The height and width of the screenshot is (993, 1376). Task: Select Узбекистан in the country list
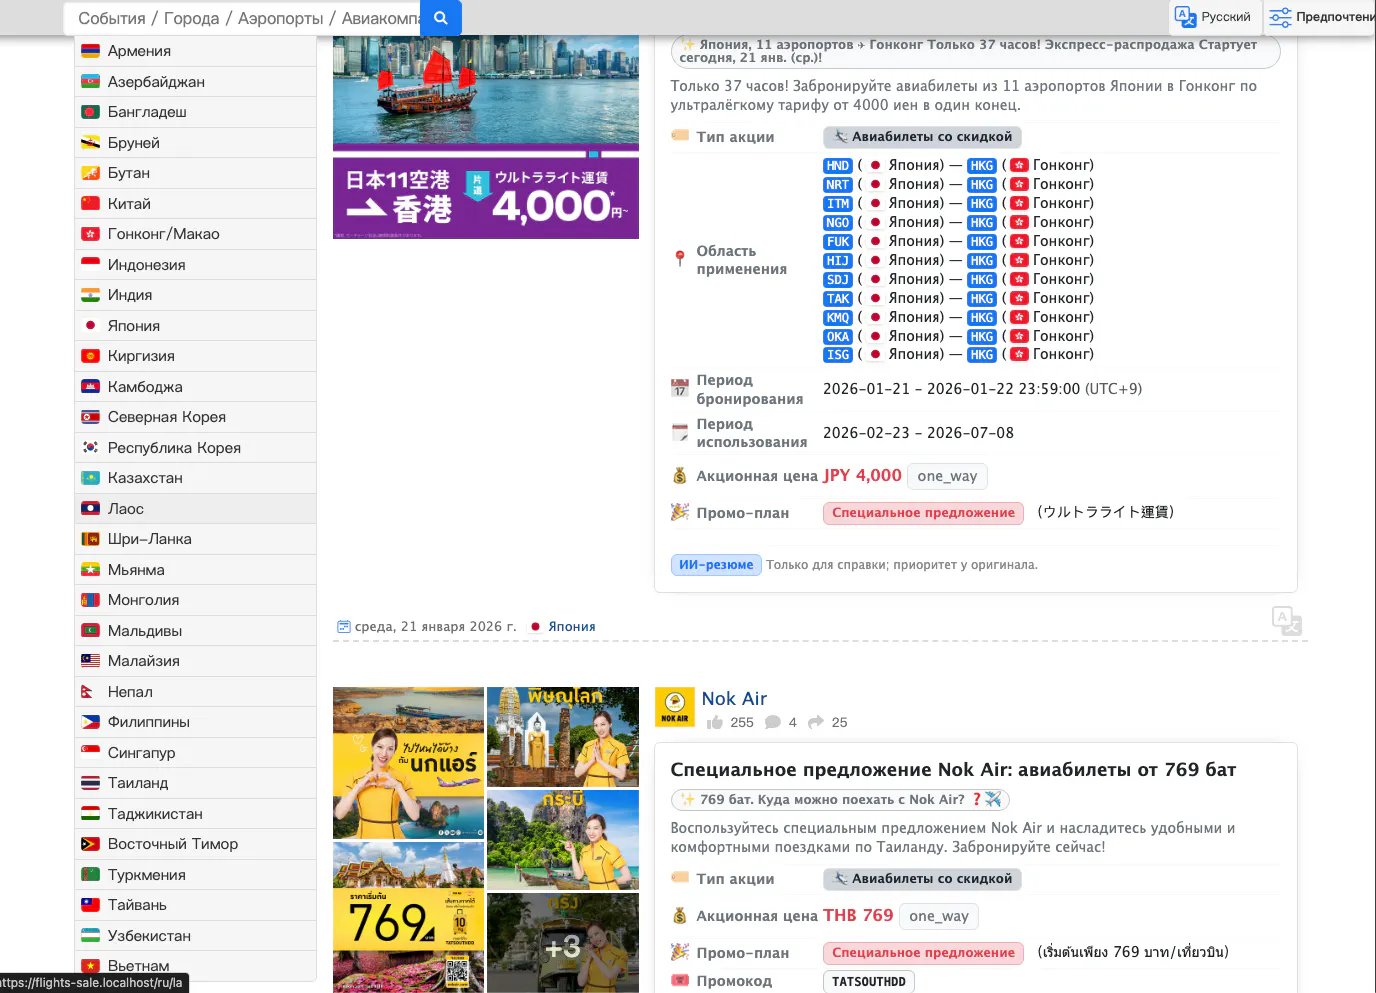tap(196, 936)
